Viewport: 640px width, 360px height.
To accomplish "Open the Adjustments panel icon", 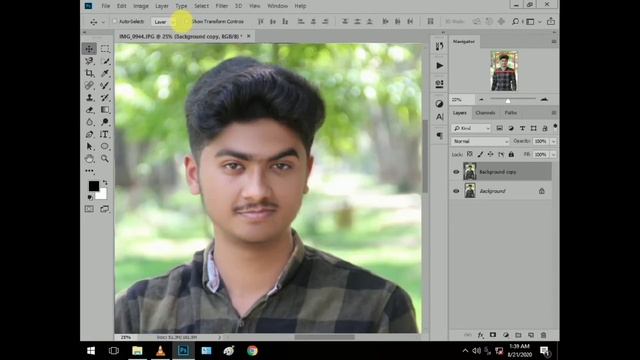I will 439,104.
